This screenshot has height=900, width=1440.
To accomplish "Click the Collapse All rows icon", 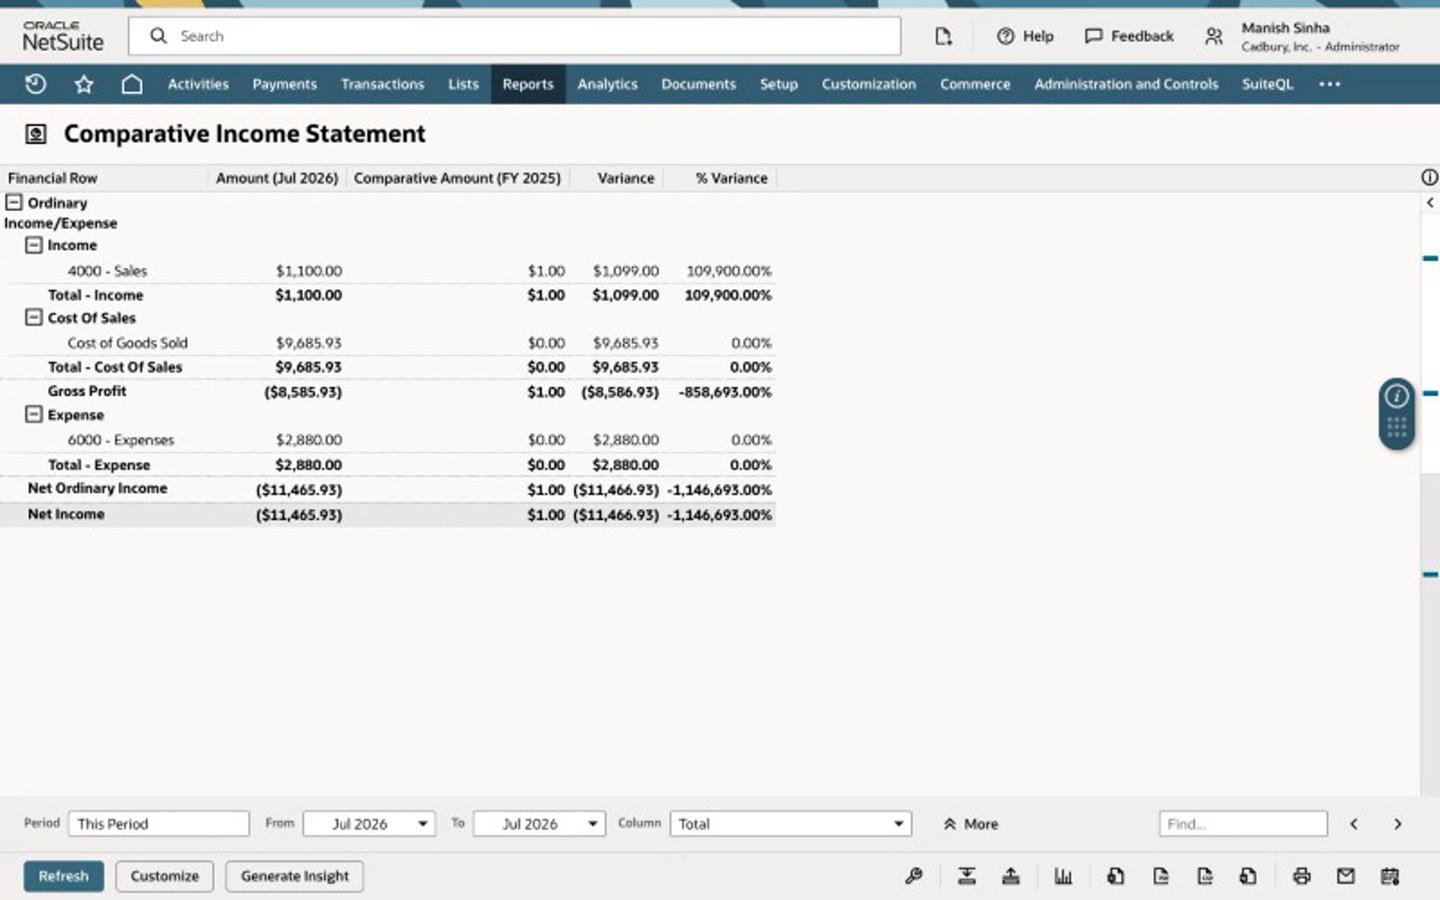I will coord(967,876).
